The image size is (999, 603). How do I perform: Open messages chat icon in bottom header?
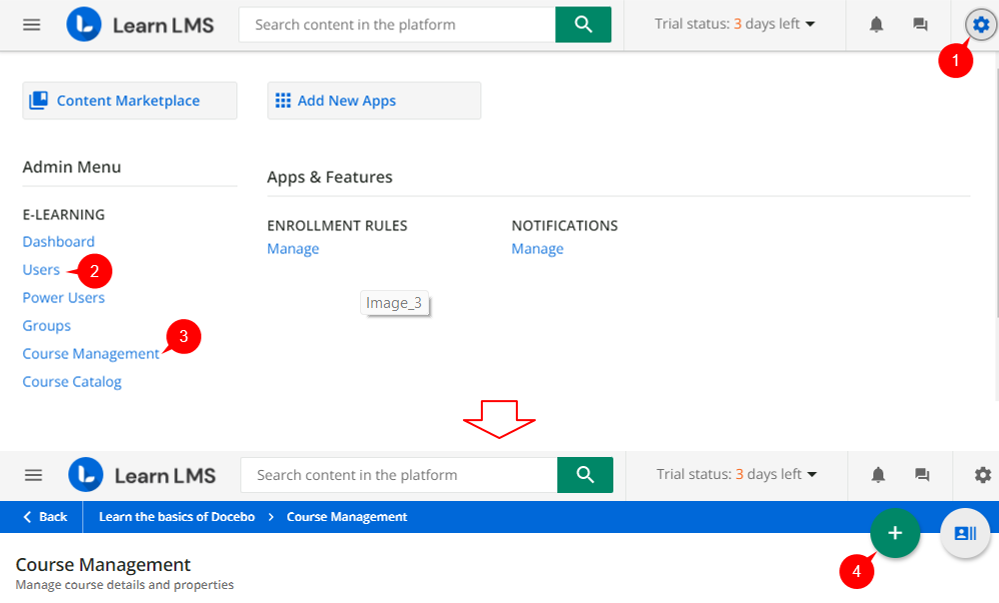click(922, 475)
